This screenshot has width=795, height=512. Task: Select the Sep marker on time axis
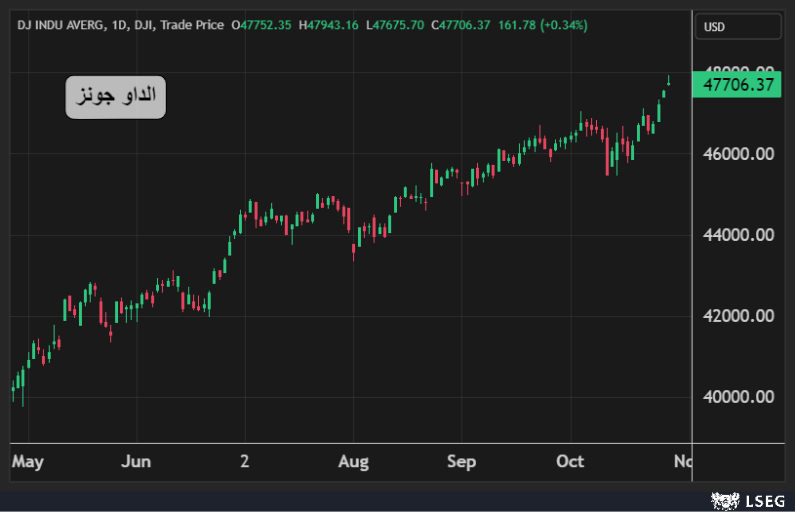click(x=461, y=461)
